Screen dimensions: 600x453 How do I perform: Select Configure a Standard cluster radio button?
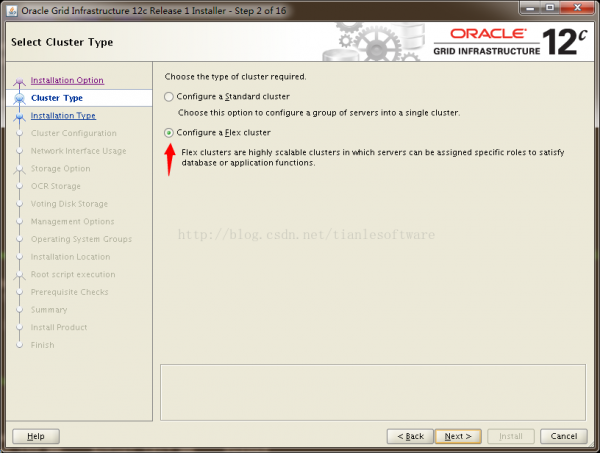[x=169, y=97]
